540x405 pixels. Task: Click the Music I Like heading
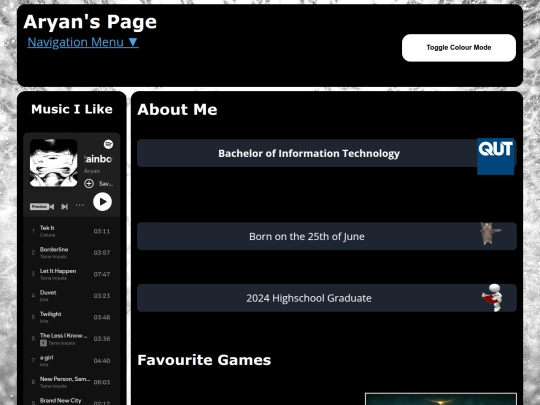tap(72, 109)
